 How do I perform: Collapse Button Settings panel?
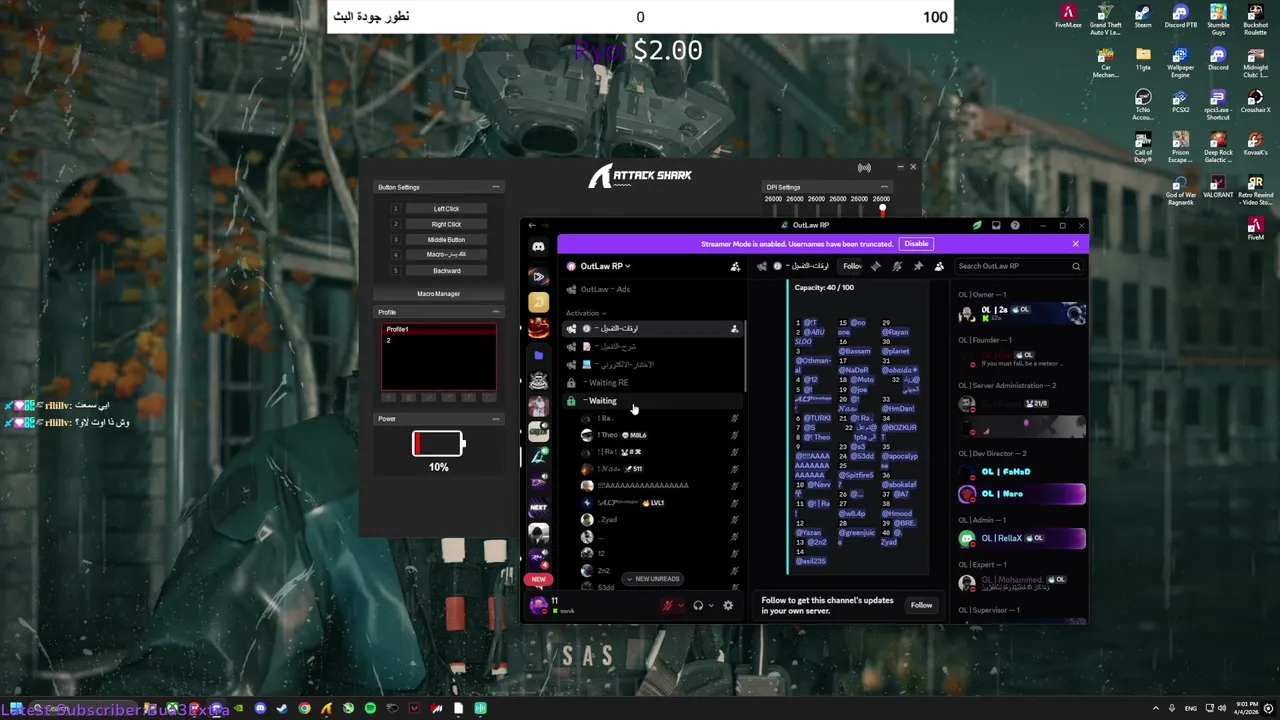click(x=495, y=187)
